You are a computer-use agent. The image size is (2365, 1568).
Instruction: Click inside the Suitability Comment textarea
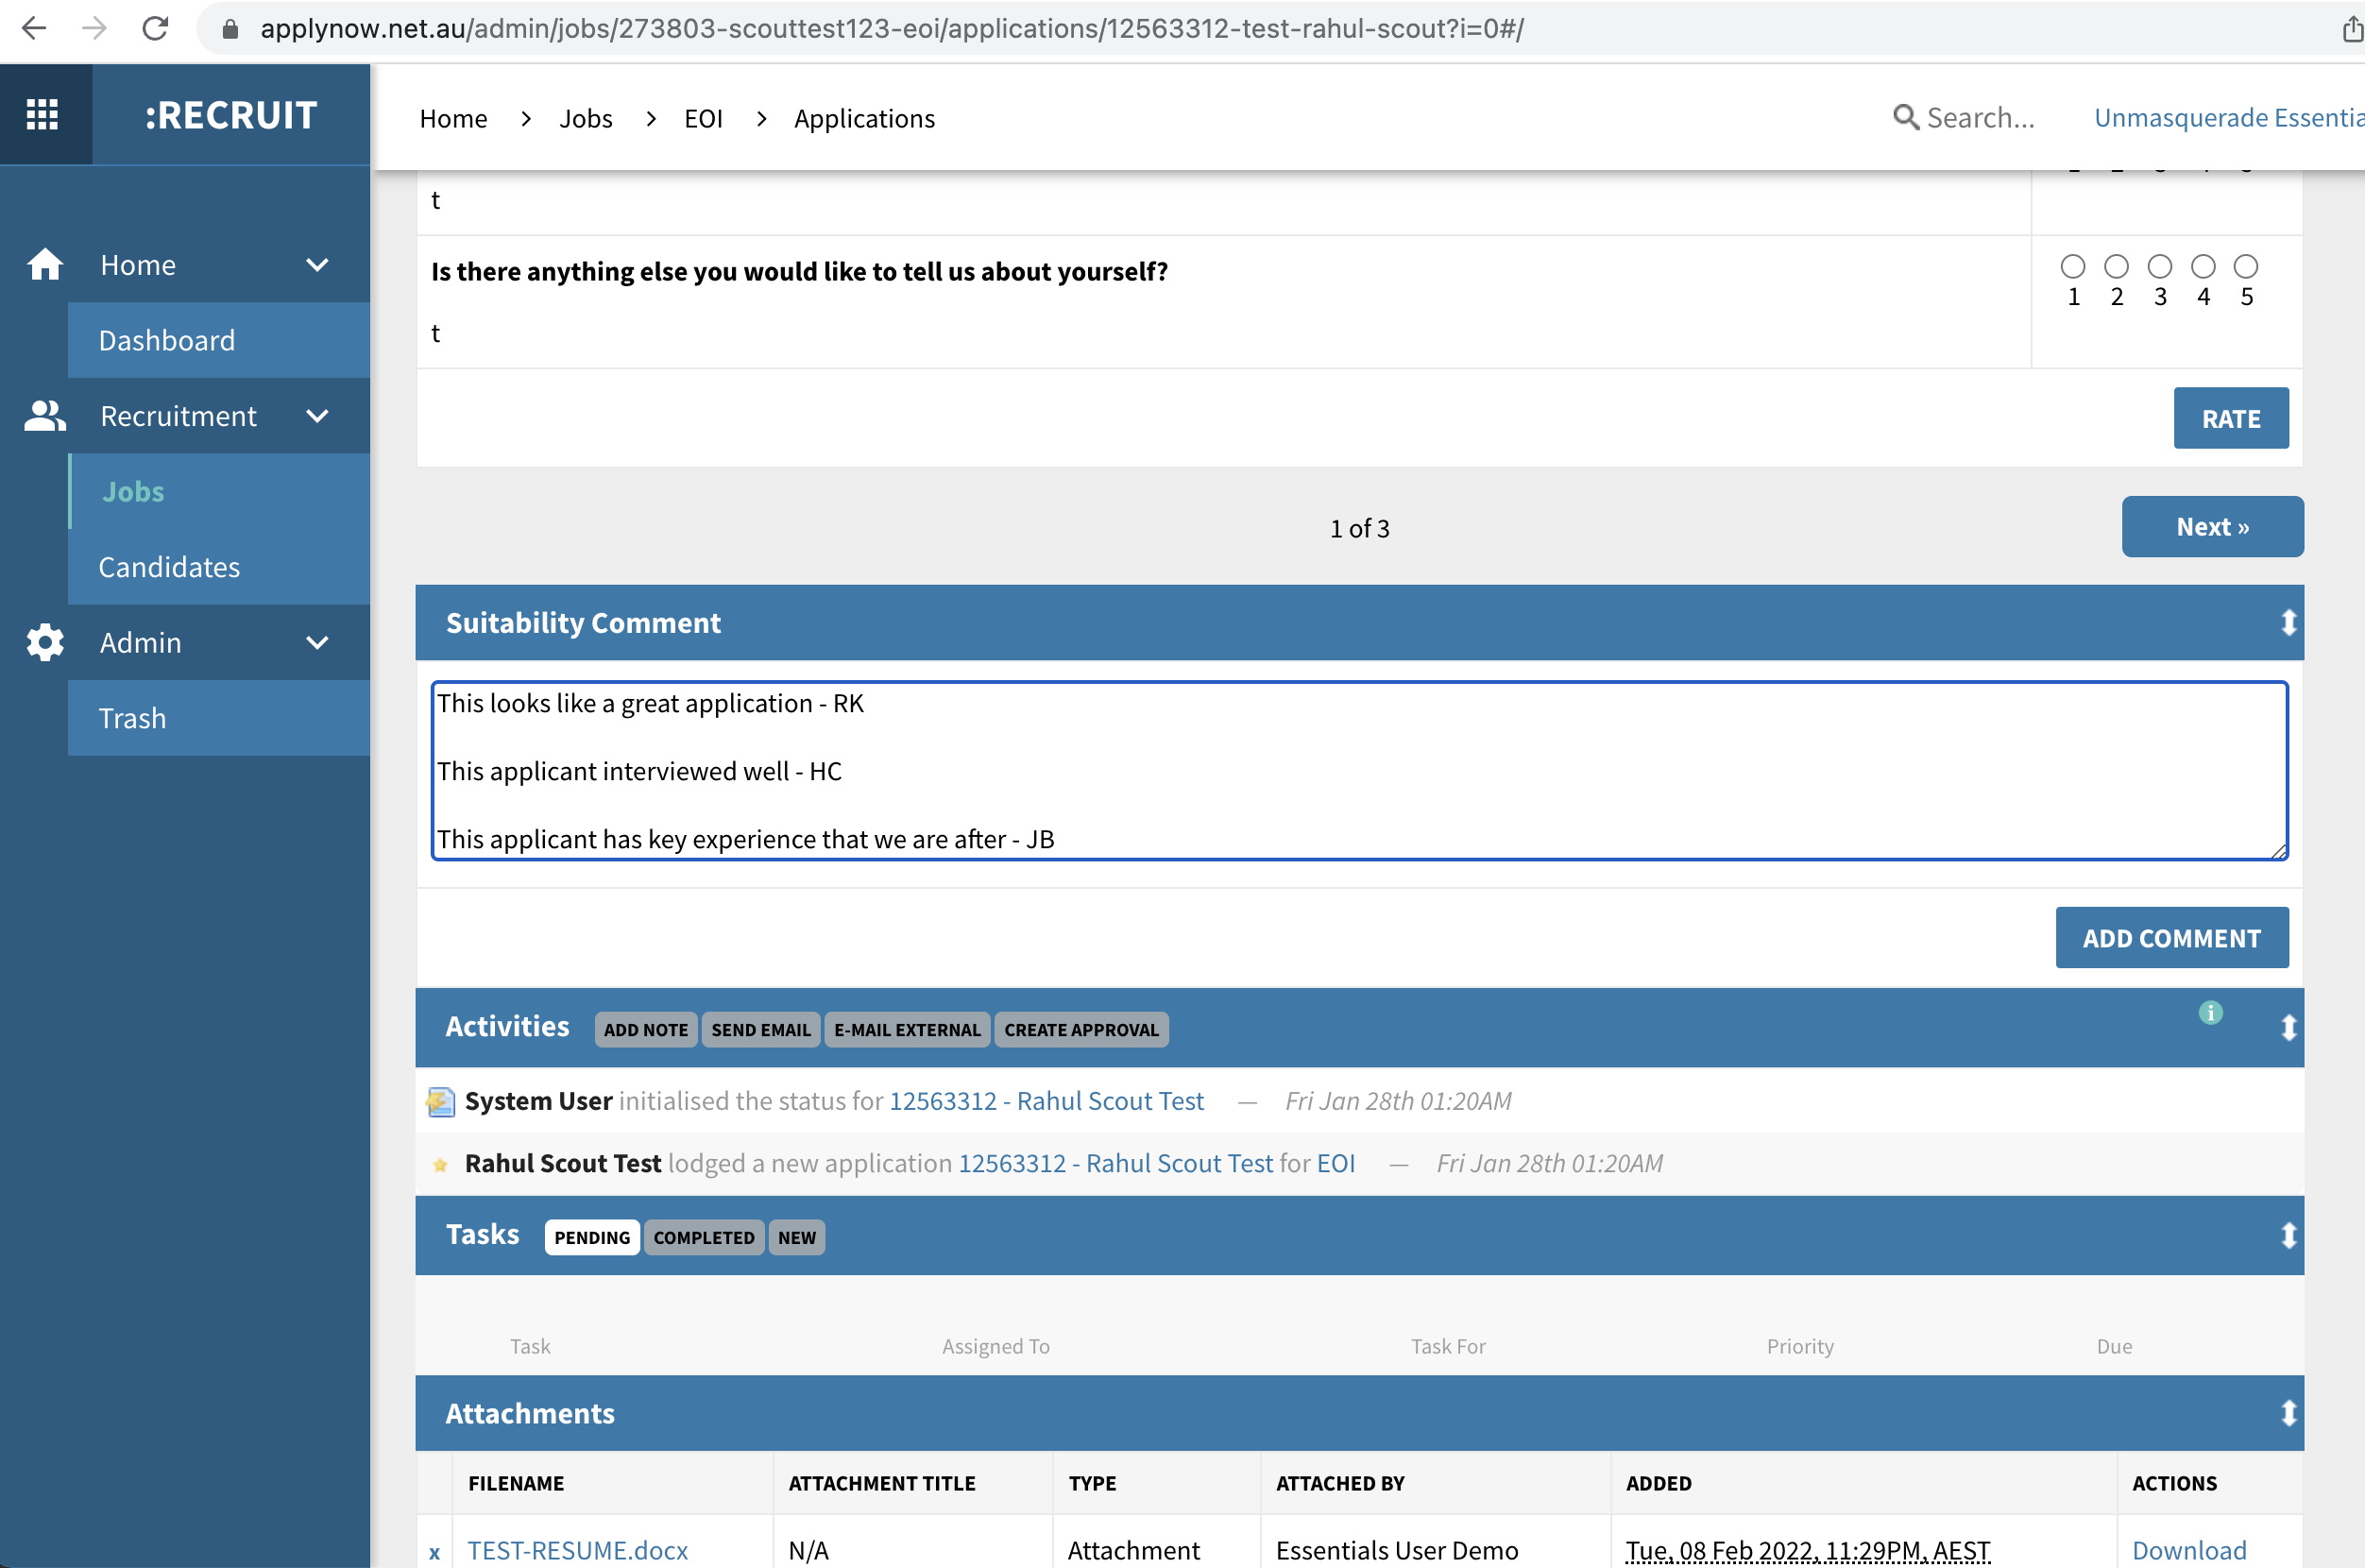tap(1359, 771)
